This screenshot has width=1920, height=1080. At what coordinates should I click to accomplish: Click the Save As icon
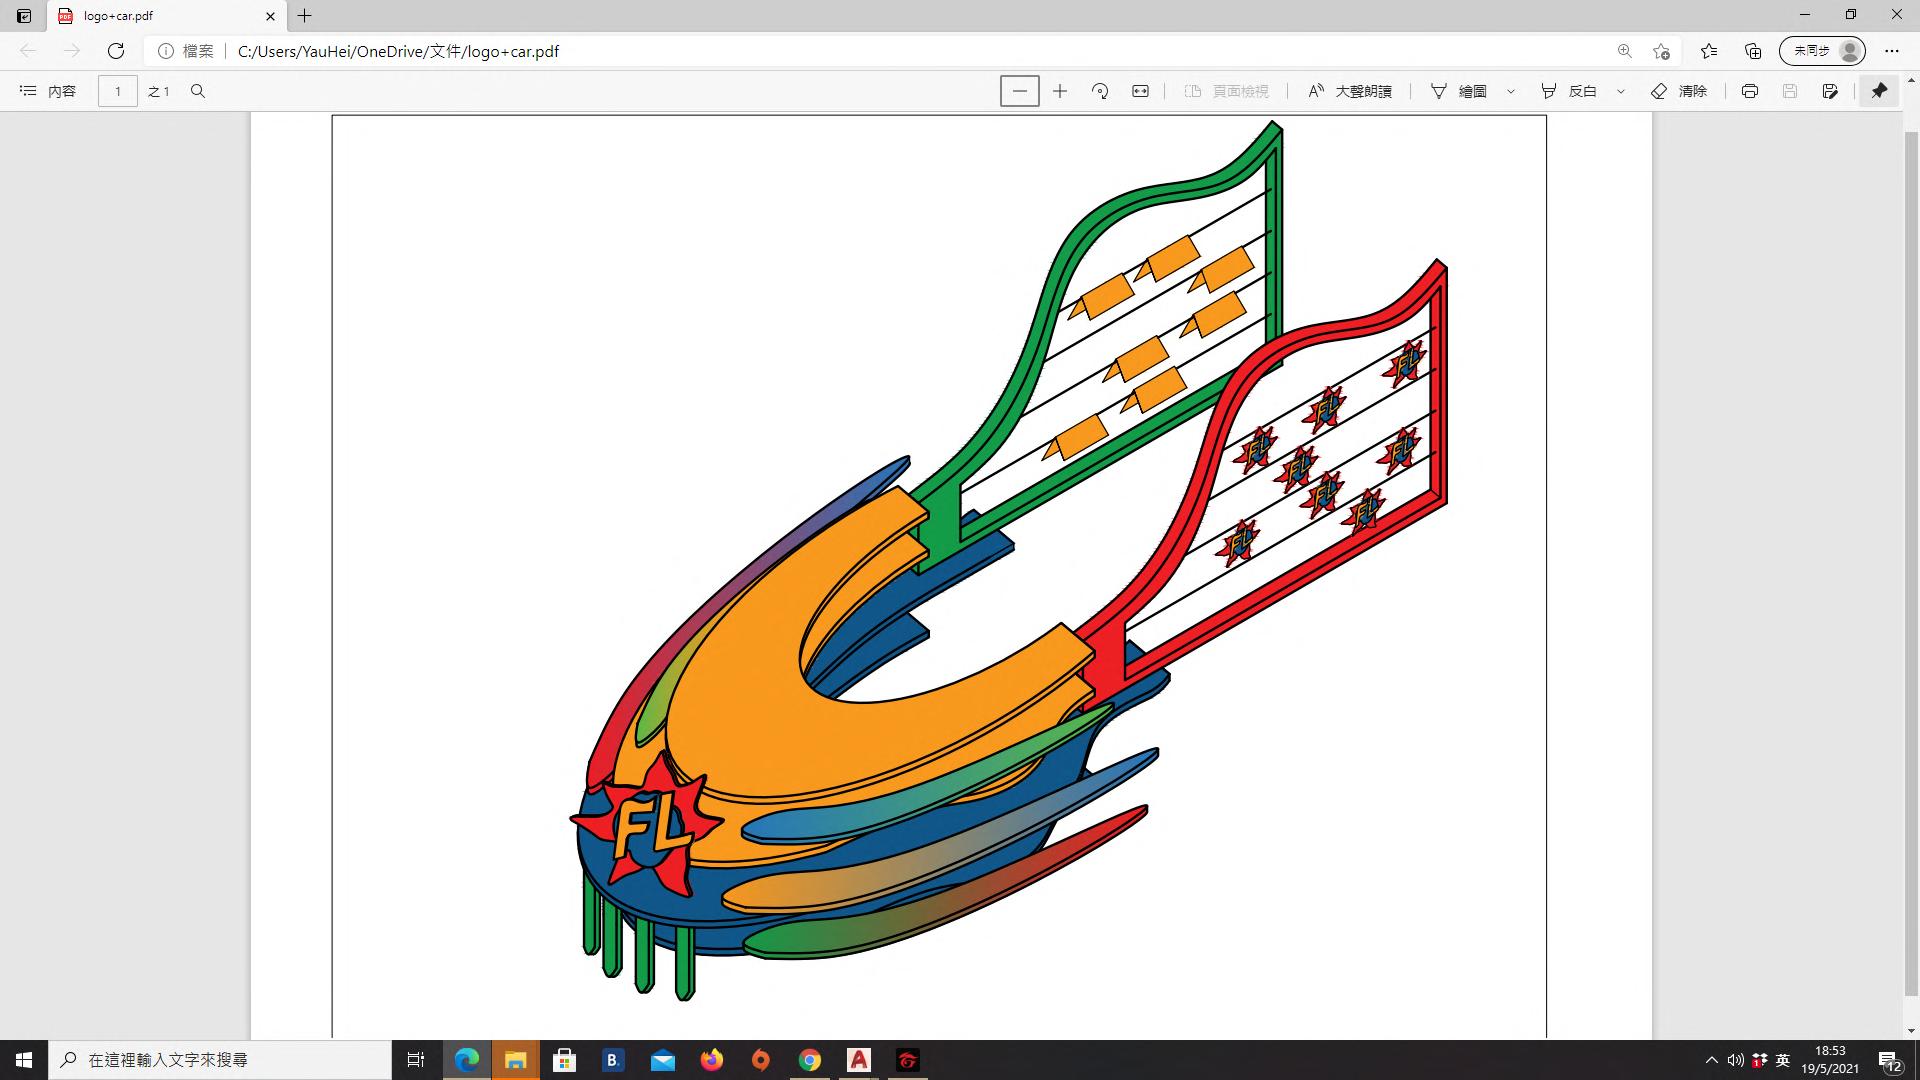pyautogui.click(x=1829, y=91)
